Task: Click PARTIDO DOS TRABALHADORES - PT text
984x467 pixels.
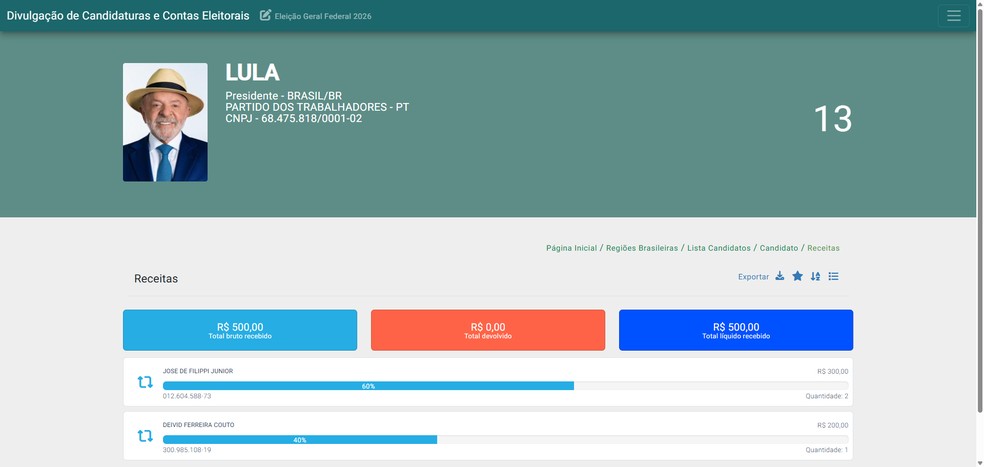Action: [317, 107]
